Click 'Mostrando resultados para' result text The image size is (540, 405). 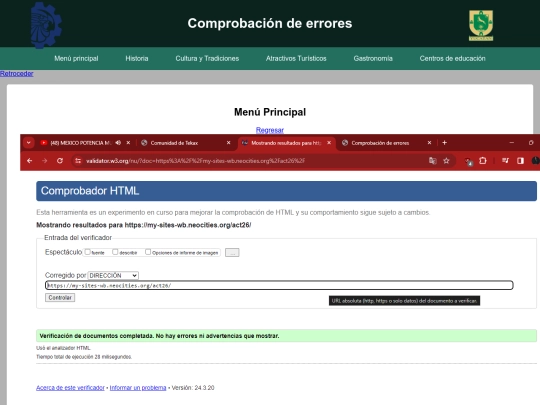click(144, 225)
